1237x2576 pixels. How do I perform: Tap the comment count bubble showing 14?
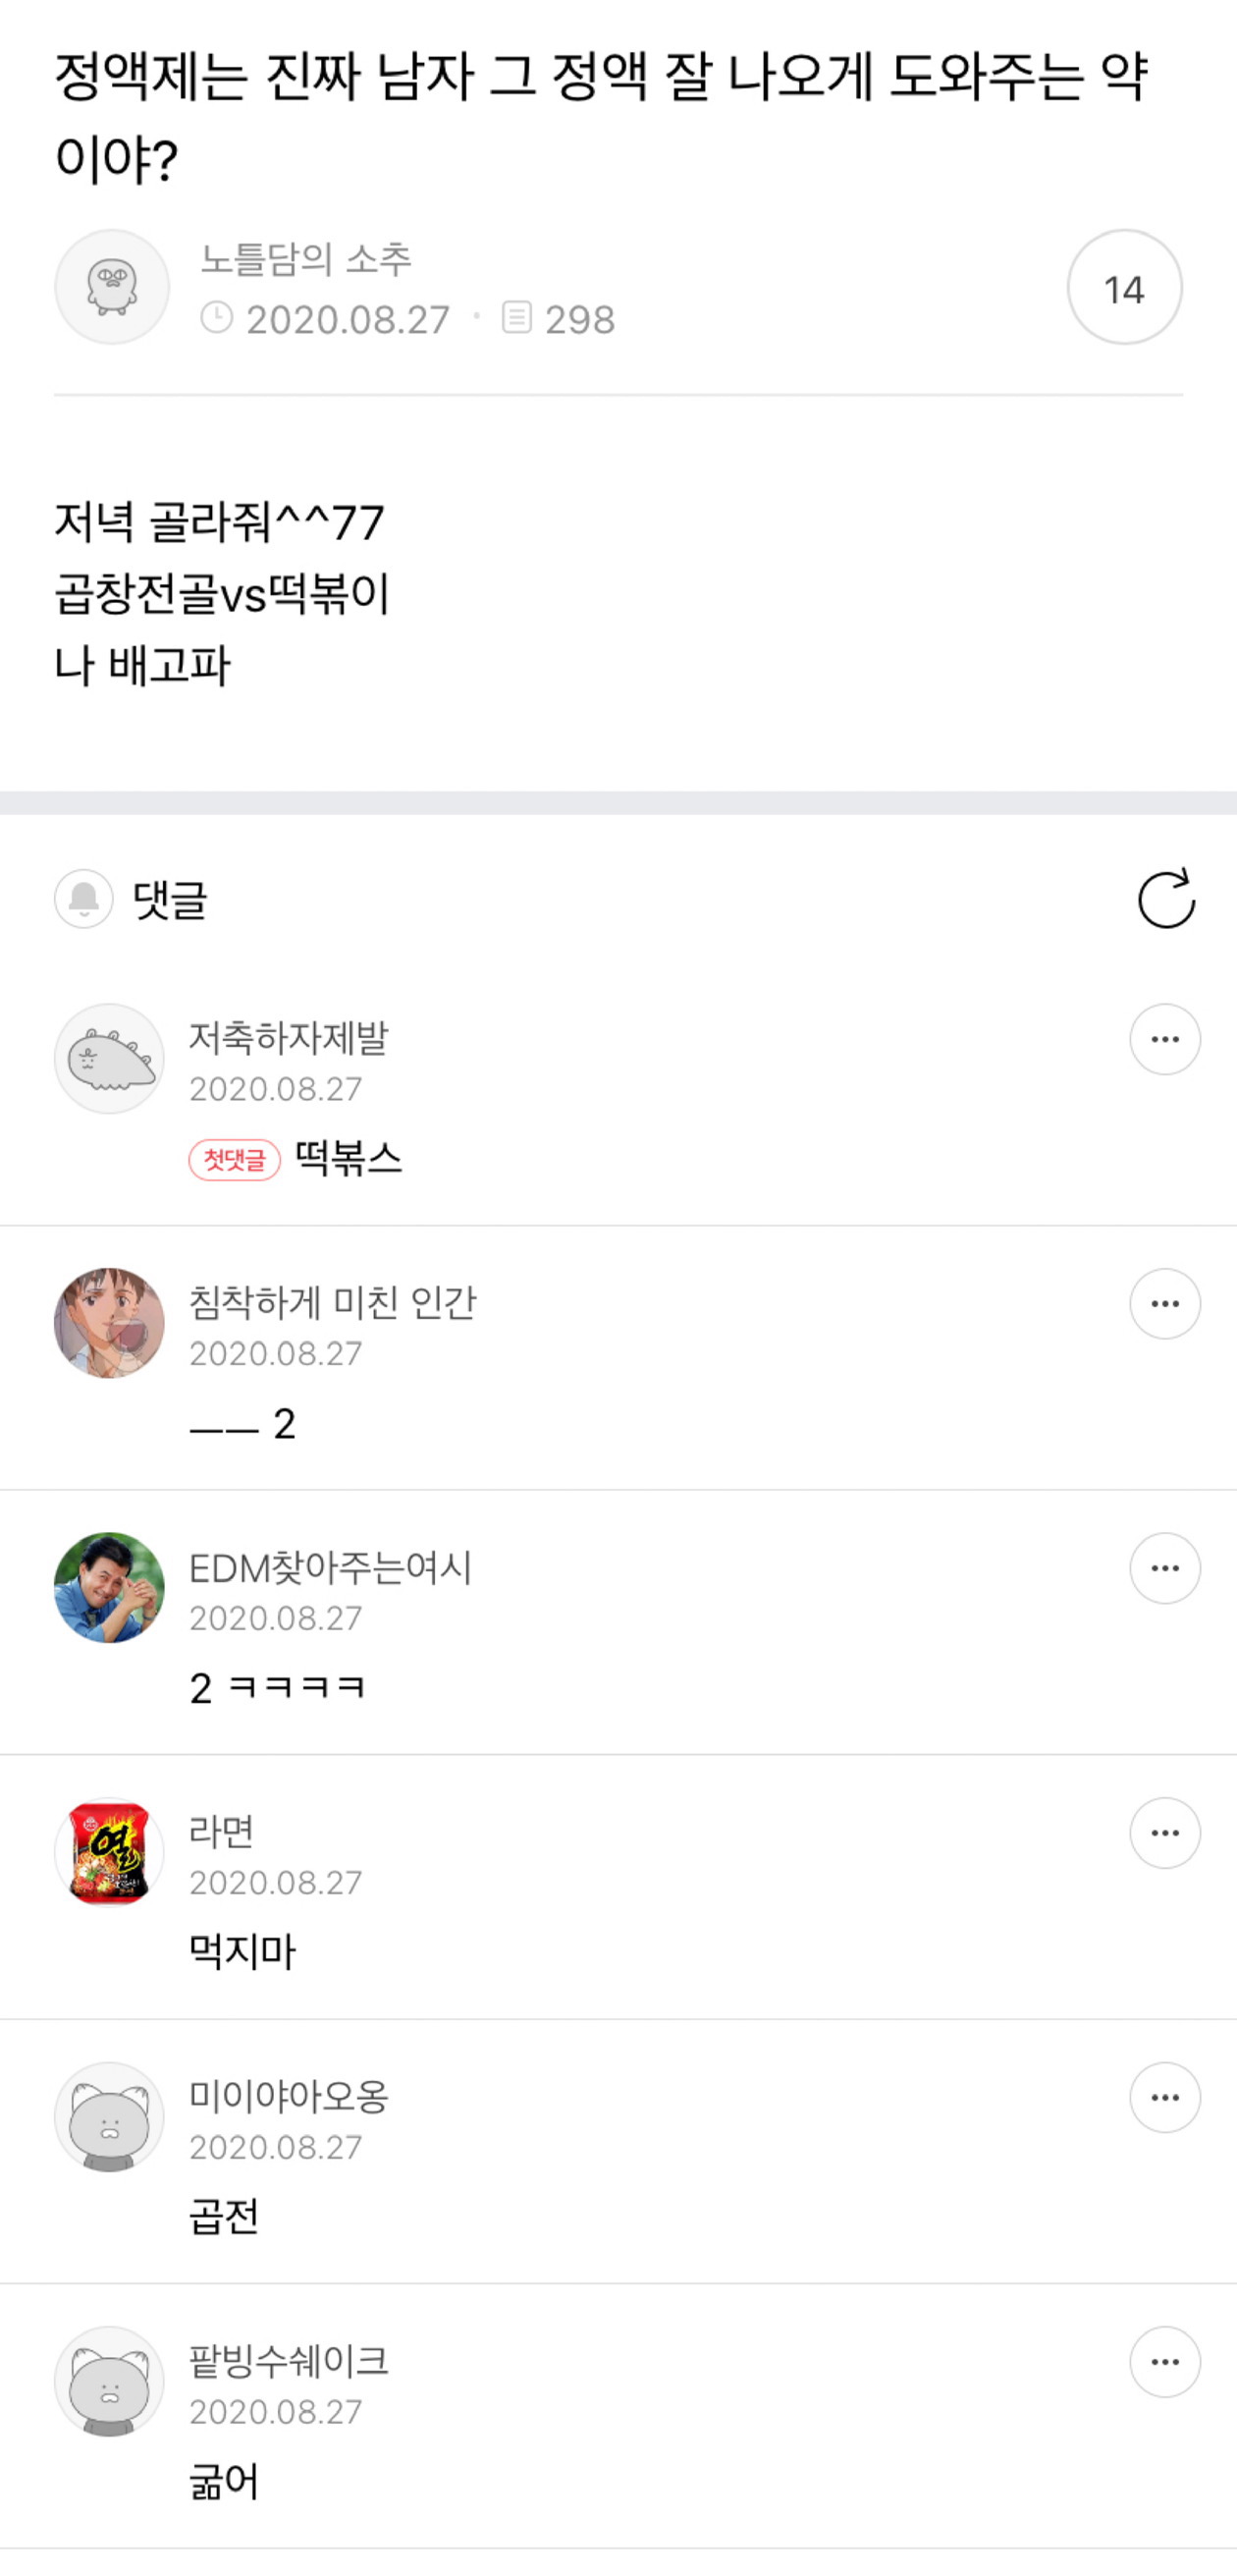tap(1124, 288)
